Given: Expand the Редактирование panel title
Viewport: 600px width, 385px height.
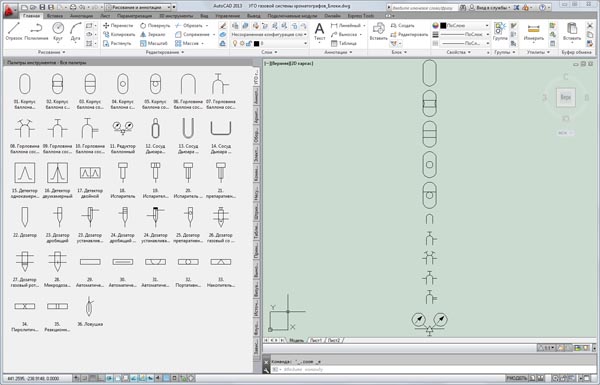Looking at the screenshot, I should pos(165,52).
